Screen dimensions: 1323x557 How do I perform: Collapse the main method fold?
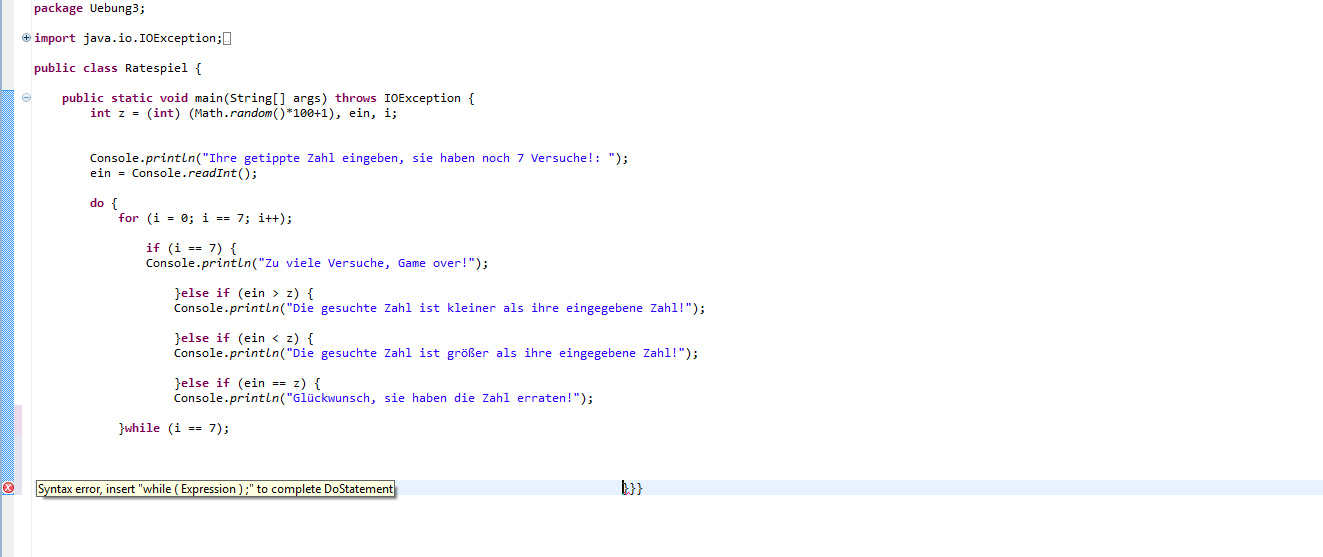pyautogui.click(x=26, y=98)
